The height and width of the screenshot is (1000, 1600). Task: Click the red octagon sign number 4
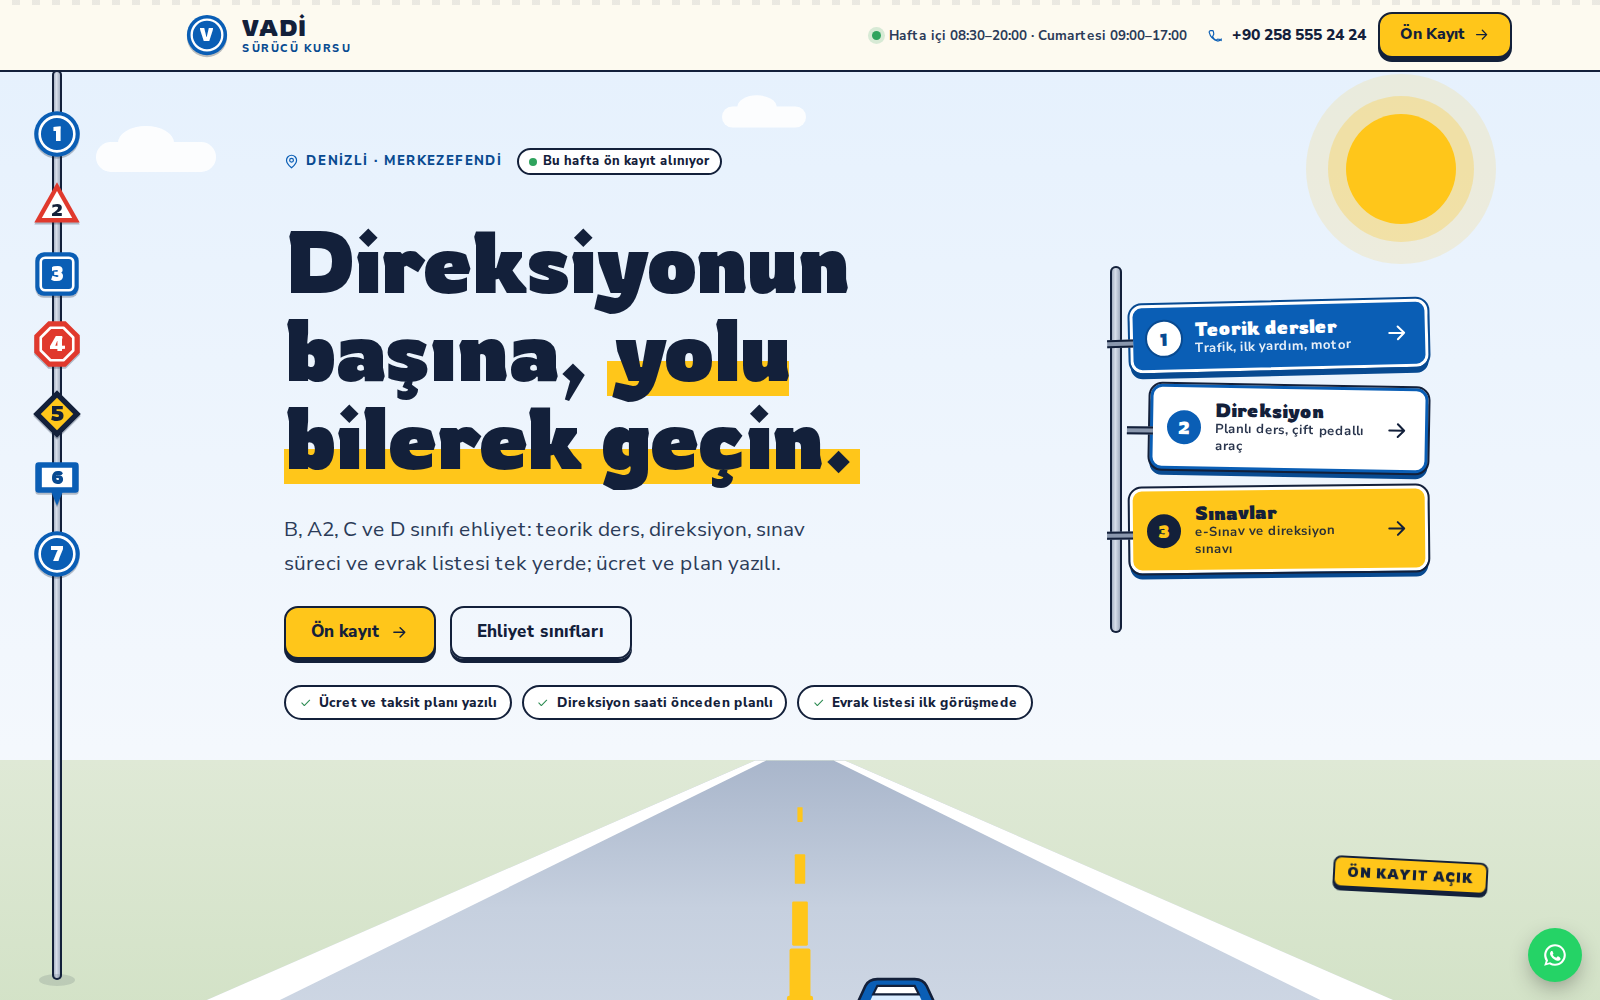(x=57, y=344)
